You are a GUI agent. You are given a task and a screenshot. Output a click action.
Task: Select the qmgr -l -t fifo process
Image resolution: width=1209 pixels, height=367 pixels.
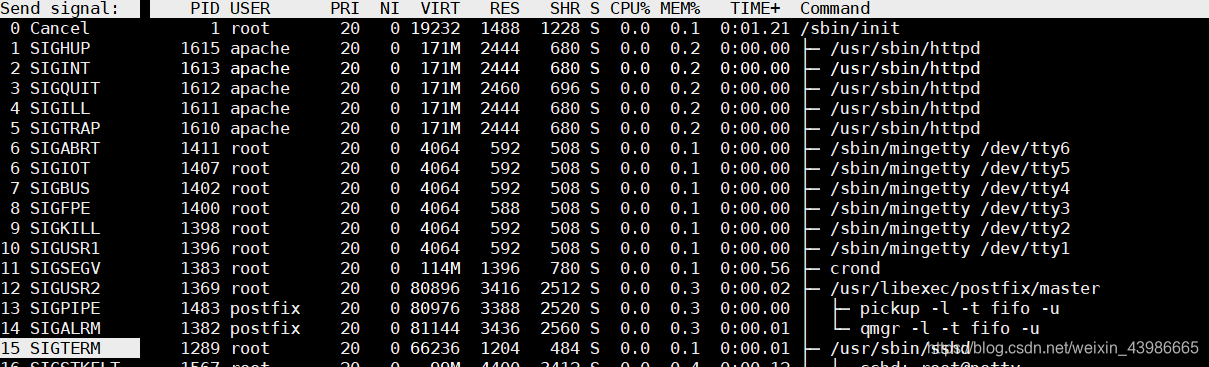pos(679,328)
